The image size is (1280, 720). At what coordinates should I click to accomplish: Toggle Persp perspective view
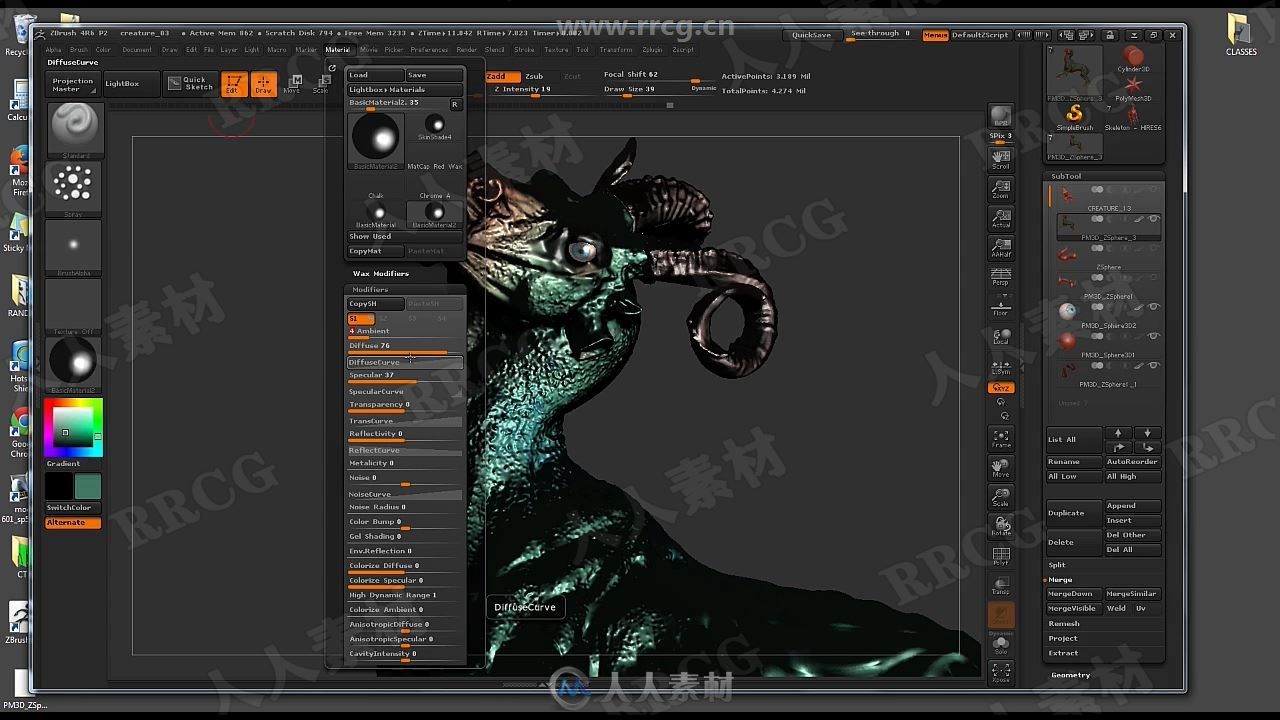[1001, 276]
